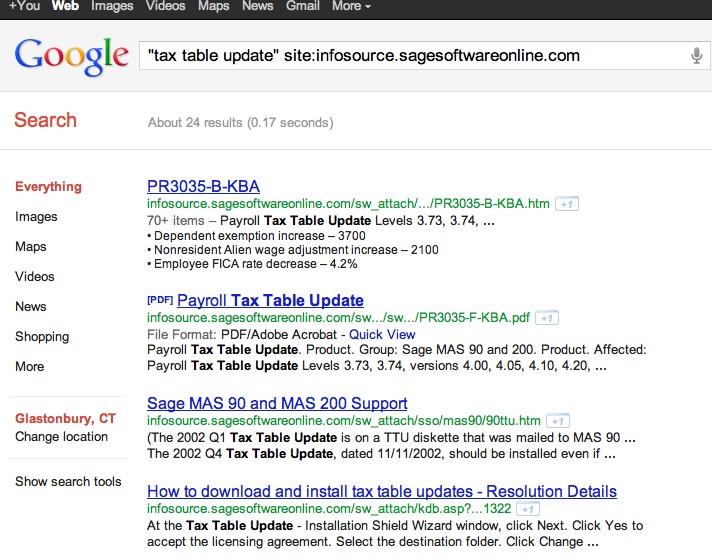Filter results by News in sidebar
The image size is (712, 559).
point(30,307)
